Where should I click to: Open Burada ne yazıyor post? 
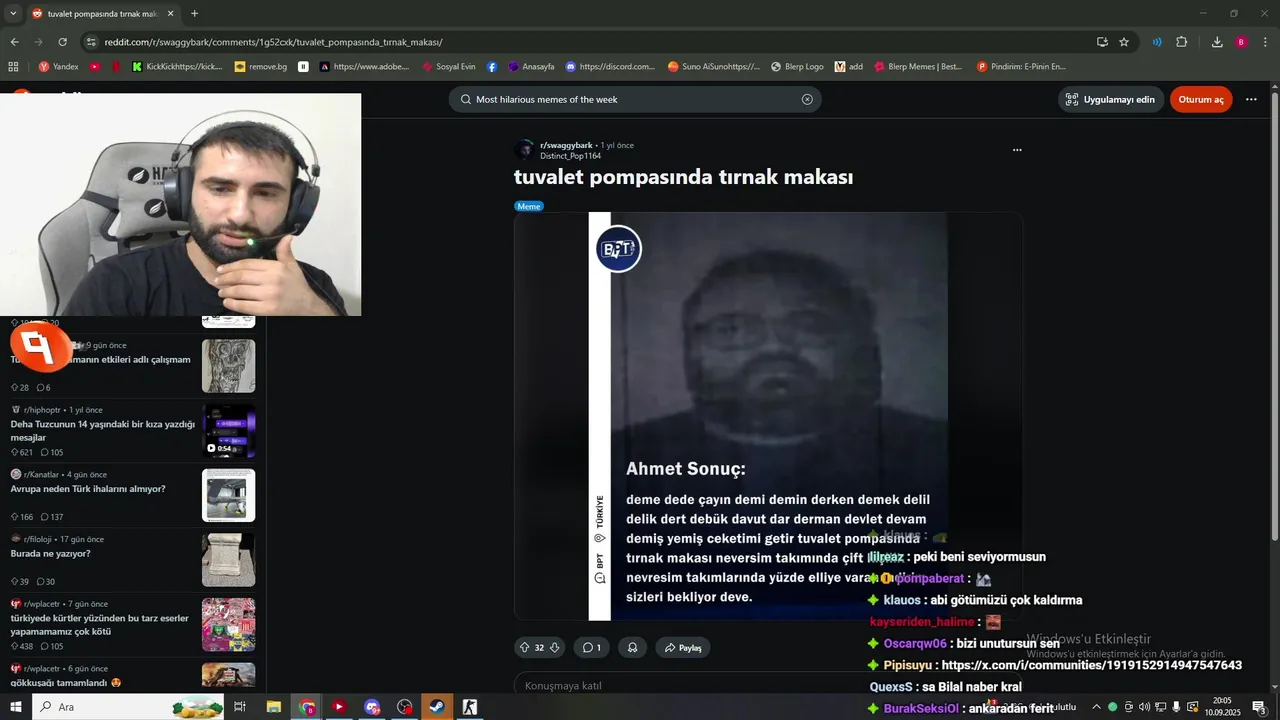click(x=50, y=553)
